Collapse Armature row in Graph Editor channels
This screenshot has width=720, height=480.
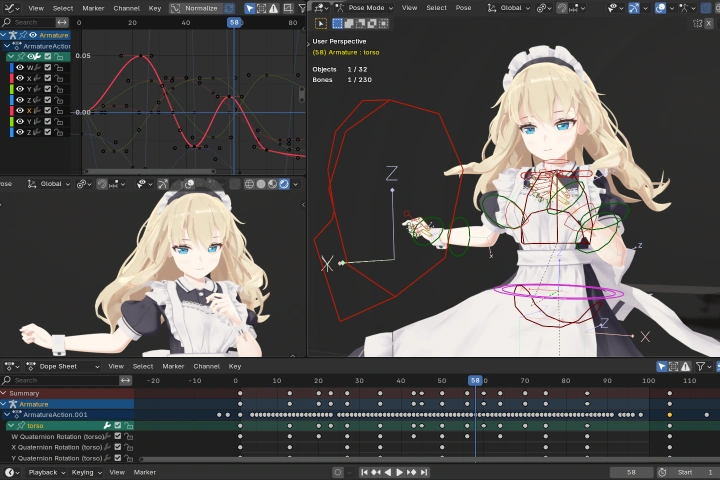pyautogui.click(x=4, y=35)
